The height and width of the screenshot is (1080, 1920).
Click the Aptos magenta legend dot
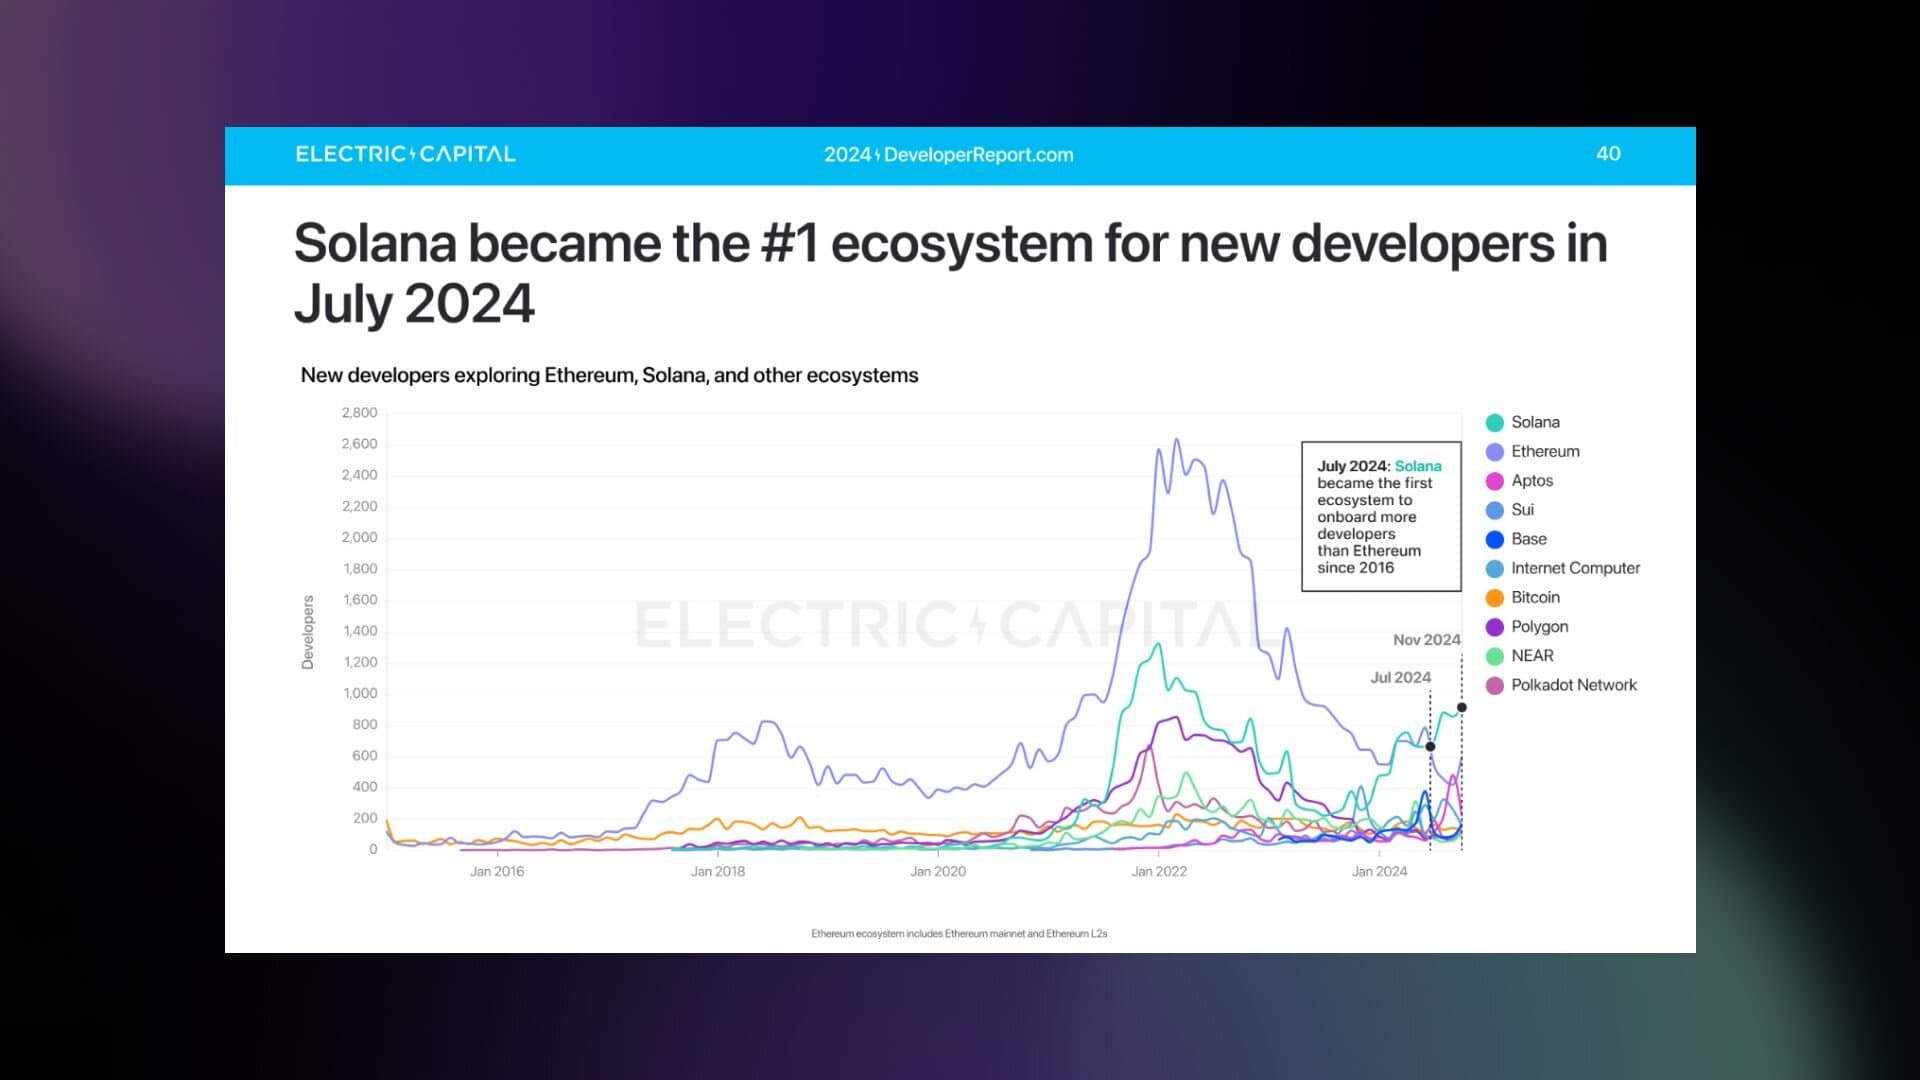[x=1494, y=481]
